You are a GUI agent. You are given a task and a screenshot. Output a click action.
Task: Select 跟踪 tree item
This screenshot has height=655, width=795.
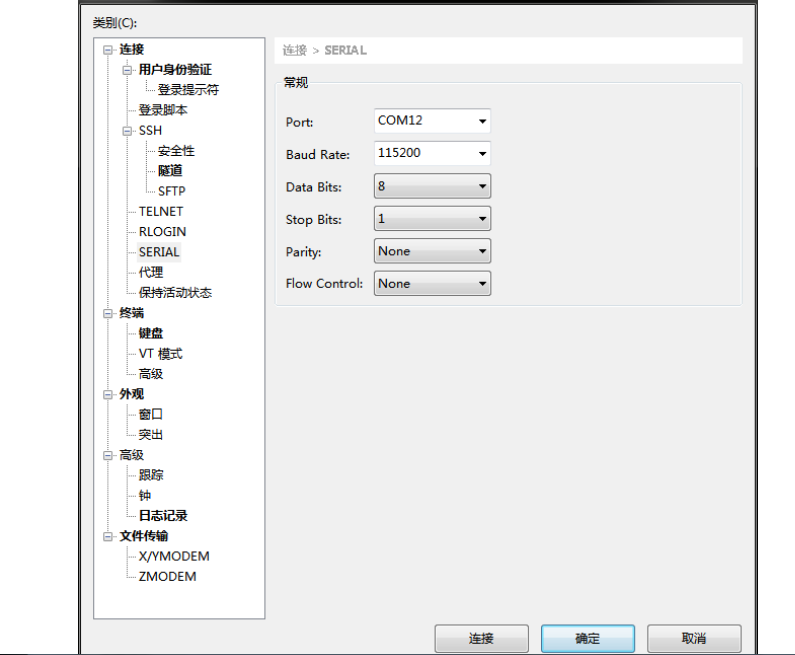click(x=151, y=476)
